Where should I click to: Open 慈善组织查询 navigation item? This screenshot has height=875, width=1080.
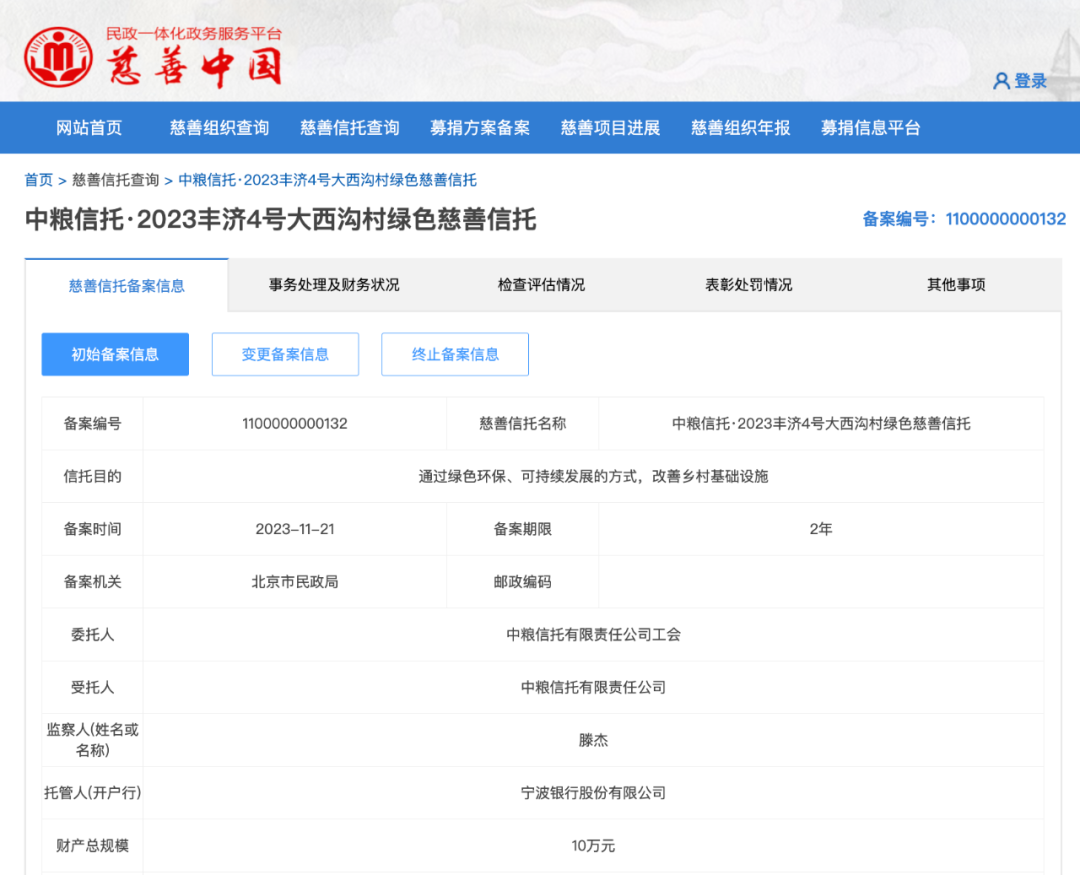coord(219,128)
